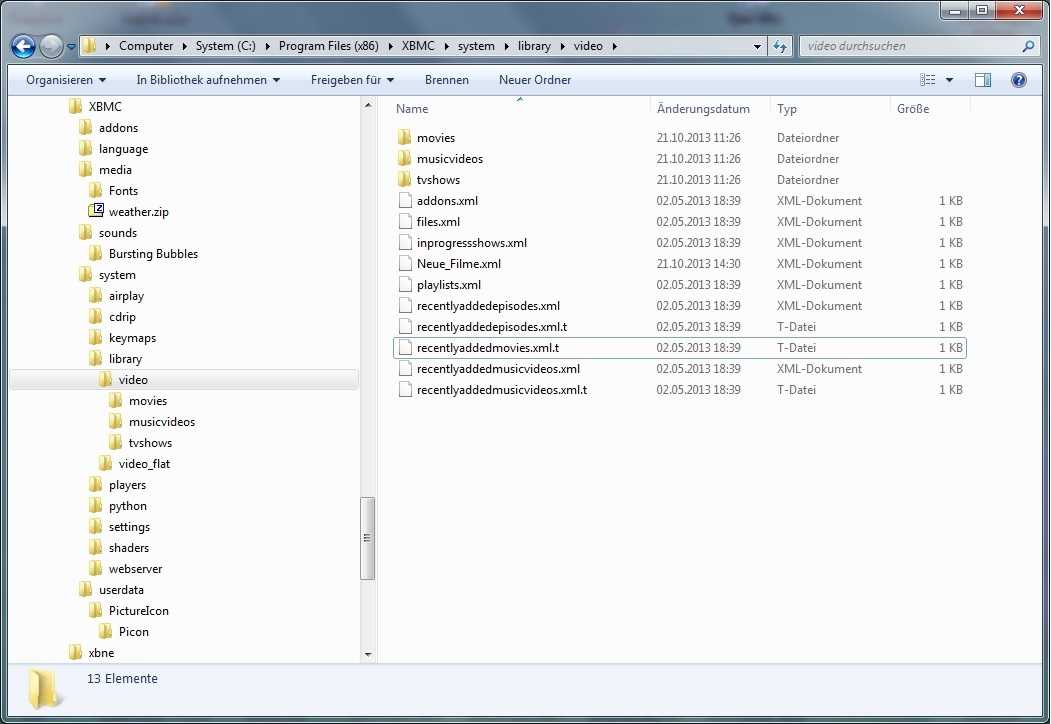The image size is (1051, 724).
Task: Select the weather.zip icon in tree
Action: click(96, 210)
